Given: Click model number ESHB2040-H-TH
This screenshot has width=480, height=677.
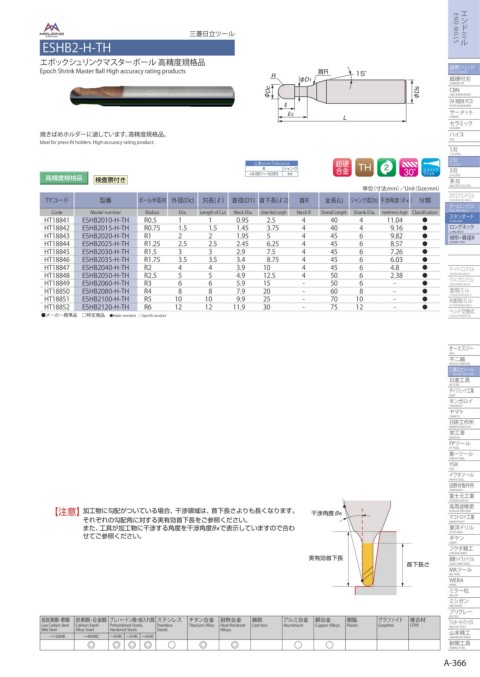Looking at the screenshot, I should pos(105,268).
